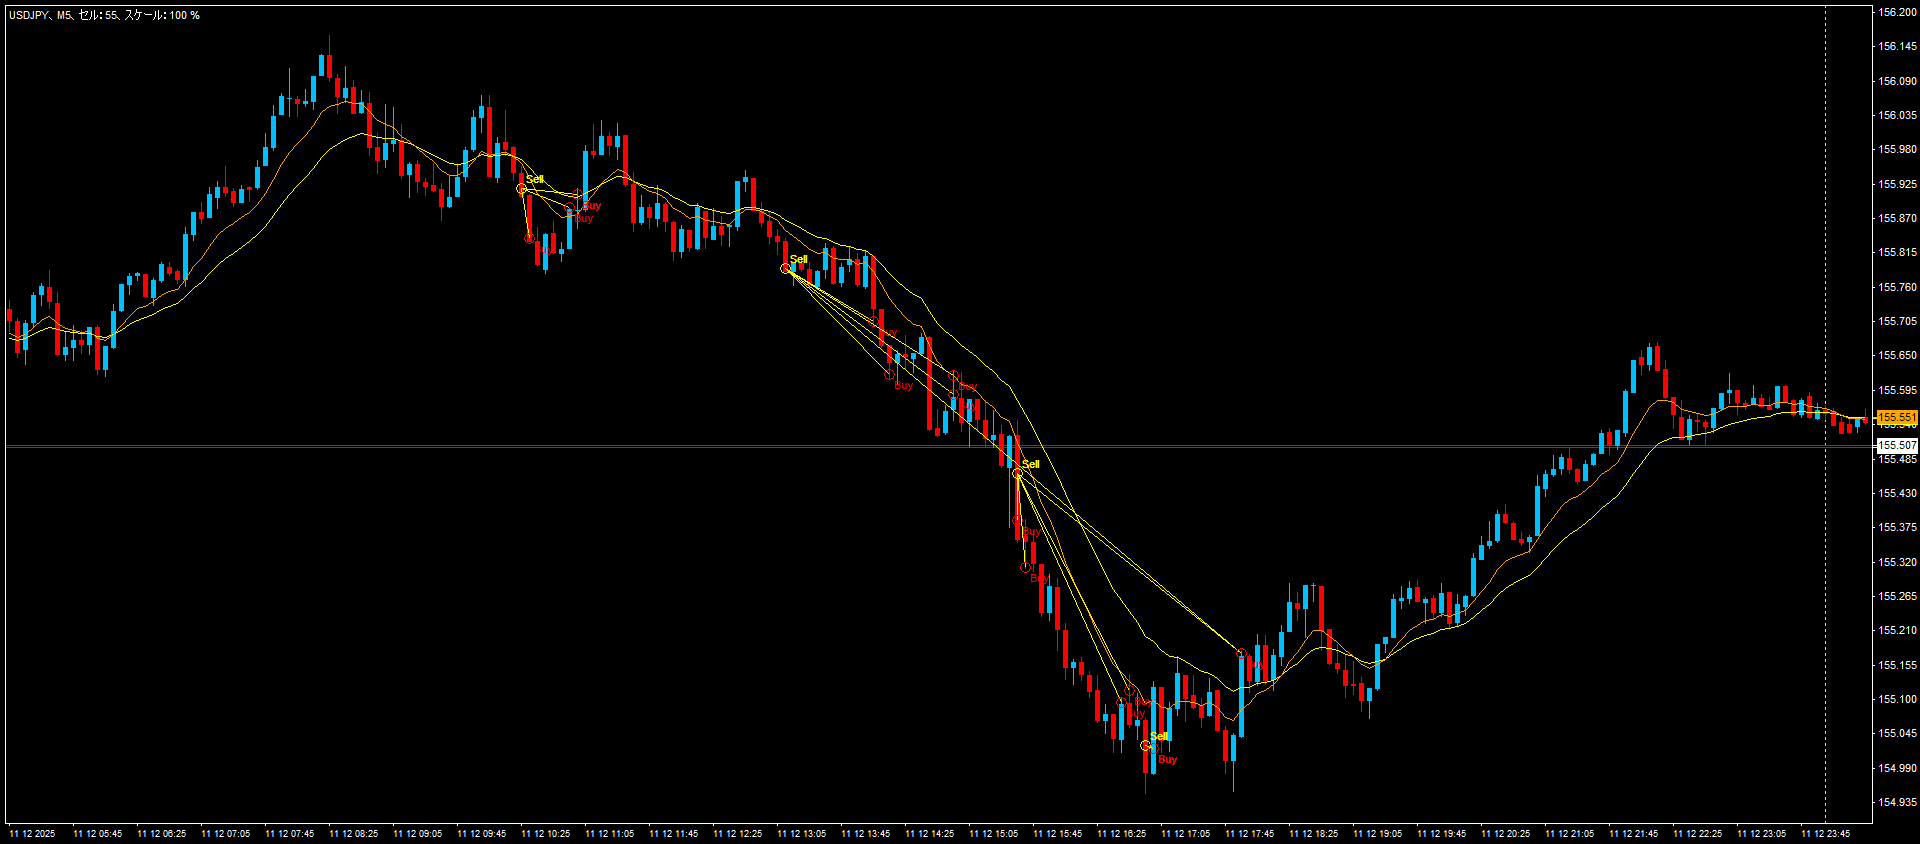Click the vertical dashed separator line
The width and height of the screenshot is (1920, 844).
[x=1825, y=300]
